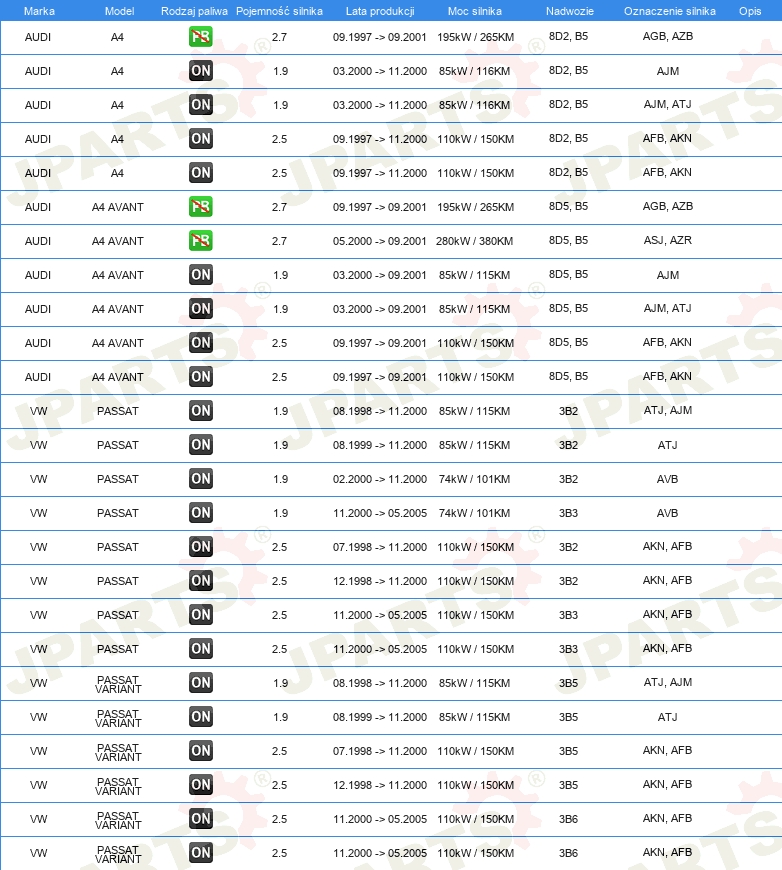Click 'VW' in the PASSAT 02.2000 row

tap(38, 479)
